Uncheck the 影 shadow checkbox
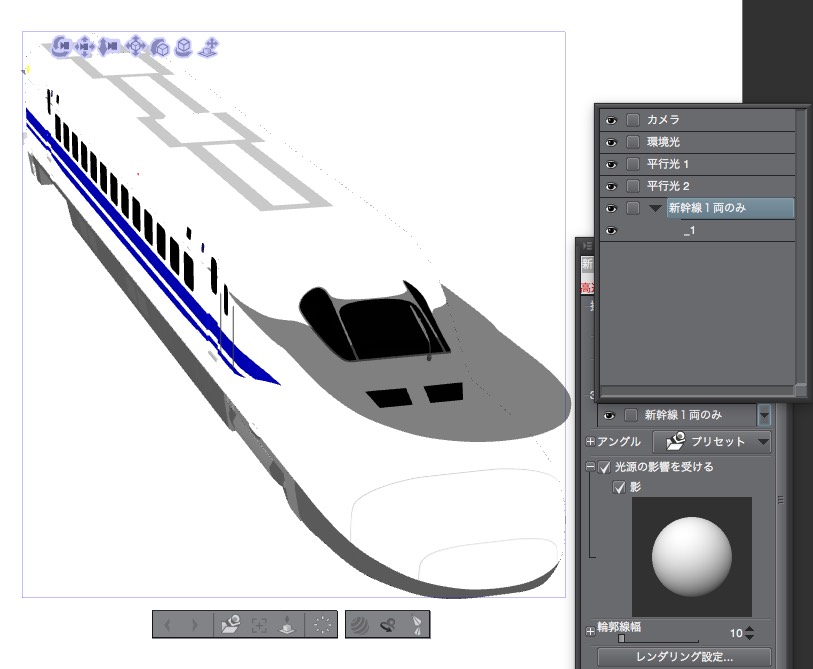 [x=619, y=487]
